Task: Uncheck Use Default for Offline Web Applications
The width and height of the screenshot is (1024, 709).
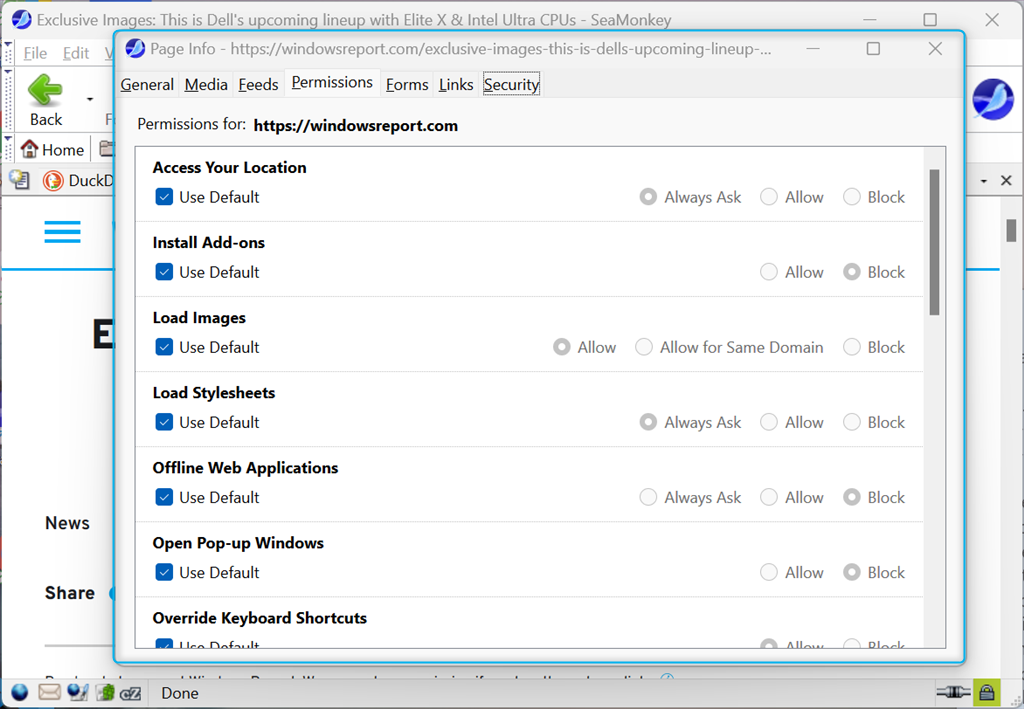Action: tap(164, 497)
